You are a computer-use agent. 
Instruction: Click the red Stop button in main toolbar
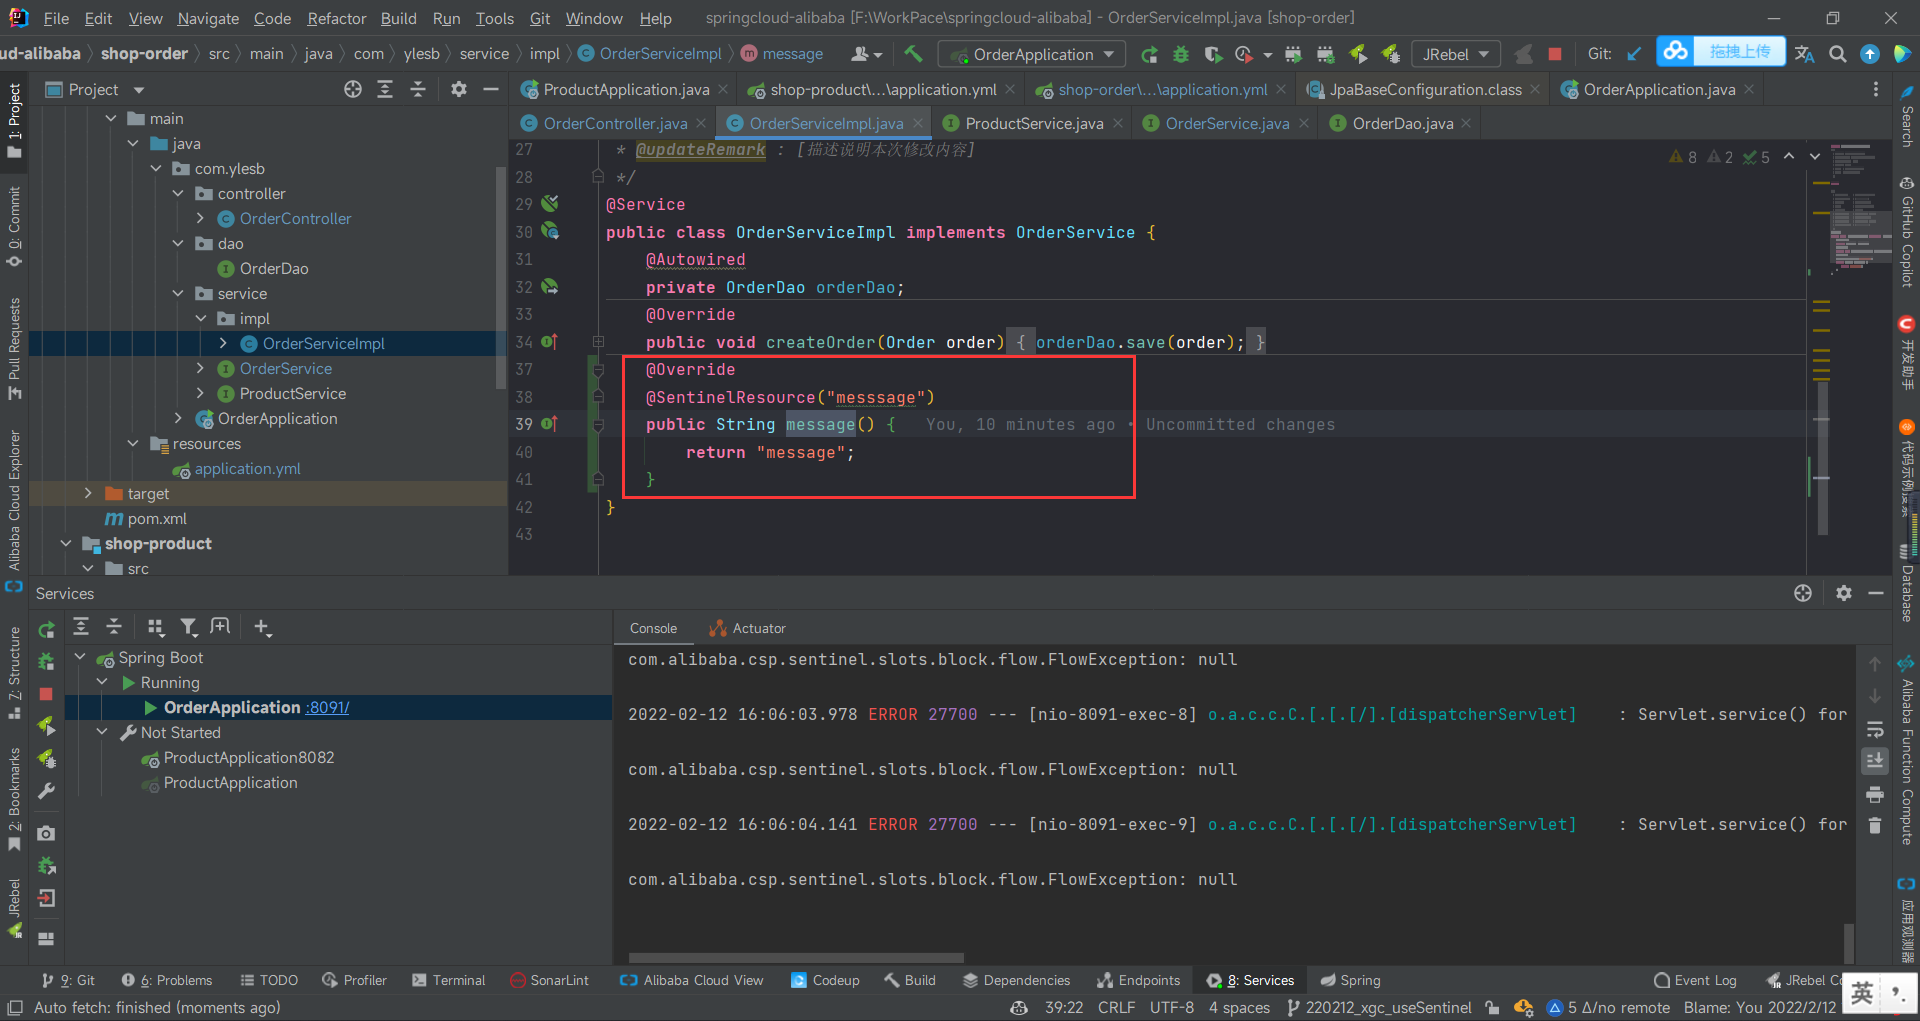[x=1555, y=54]
